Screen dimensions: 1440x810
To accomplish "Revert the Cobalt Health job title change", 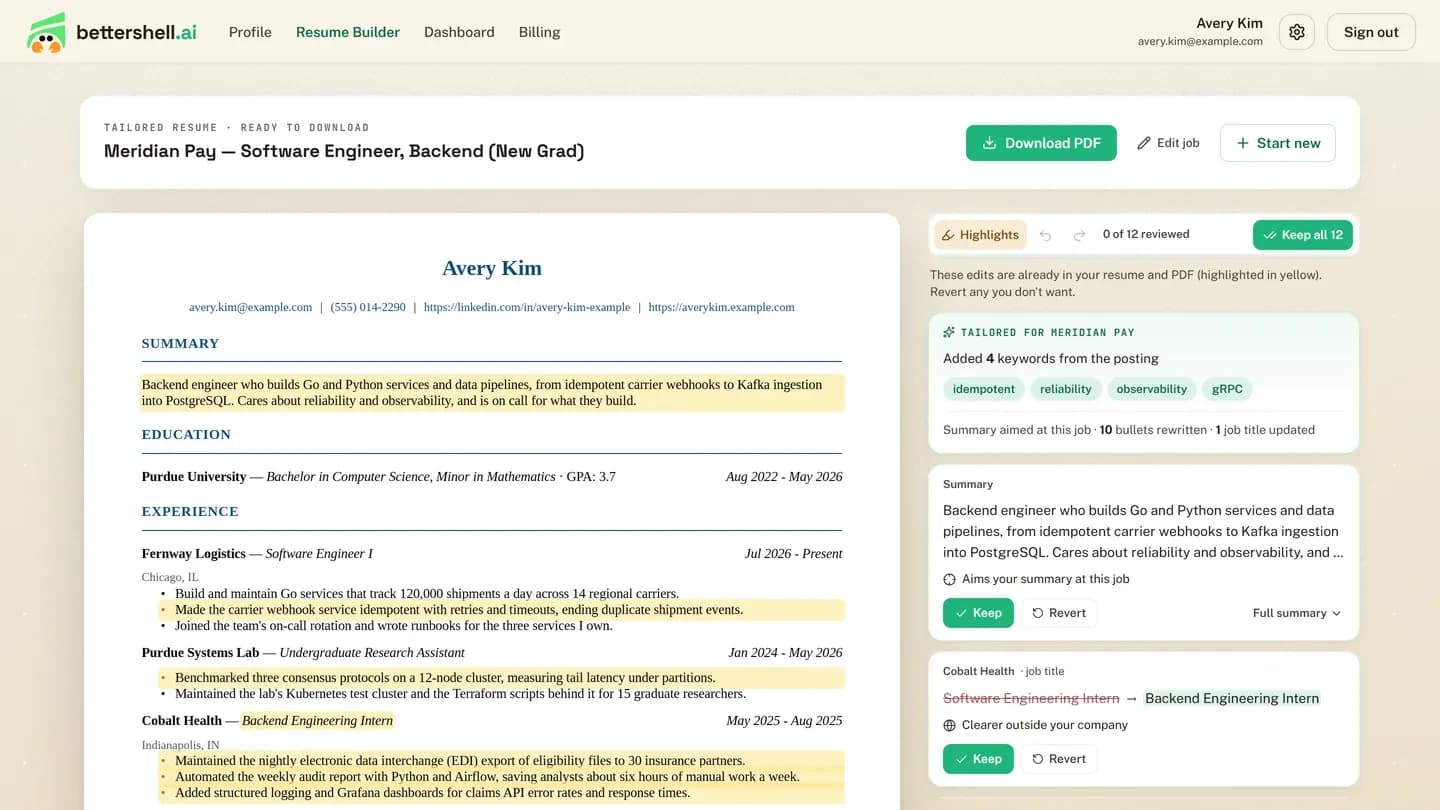I will tap(1059, 759).
